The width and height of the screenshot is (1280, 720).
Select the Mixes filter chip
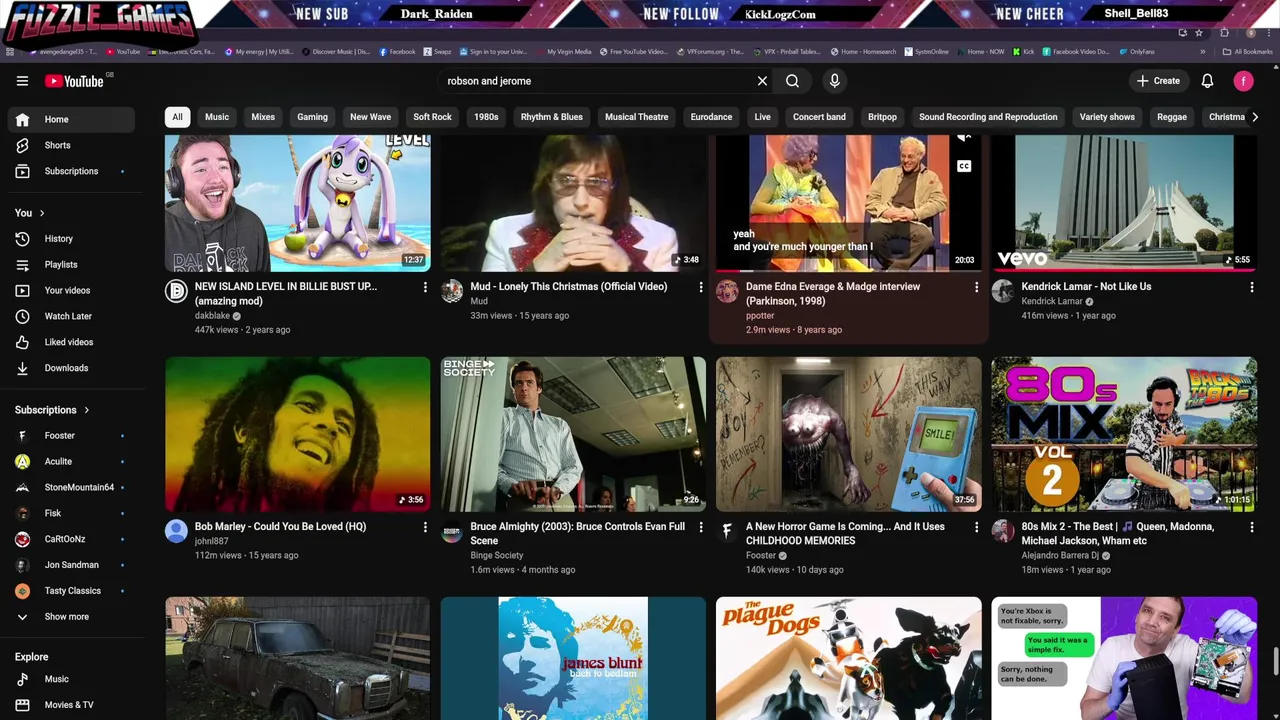[x=263, y=117]
